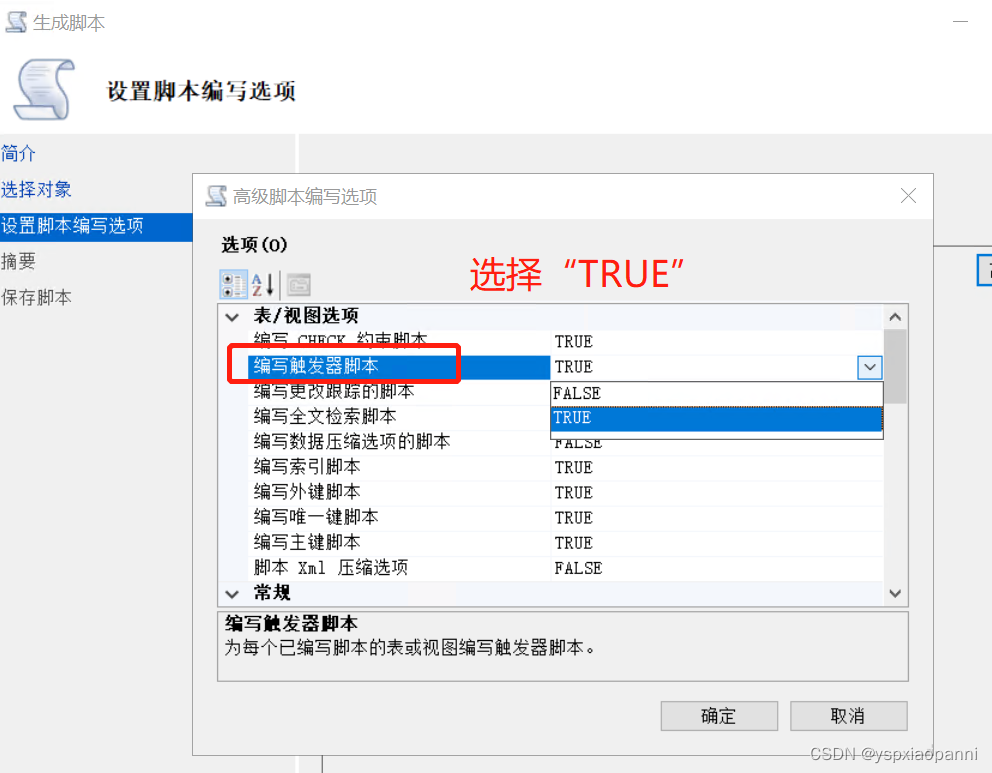992x773 pixels.
Task: Open the 简介 wizard page
Action: click(18, 153)
